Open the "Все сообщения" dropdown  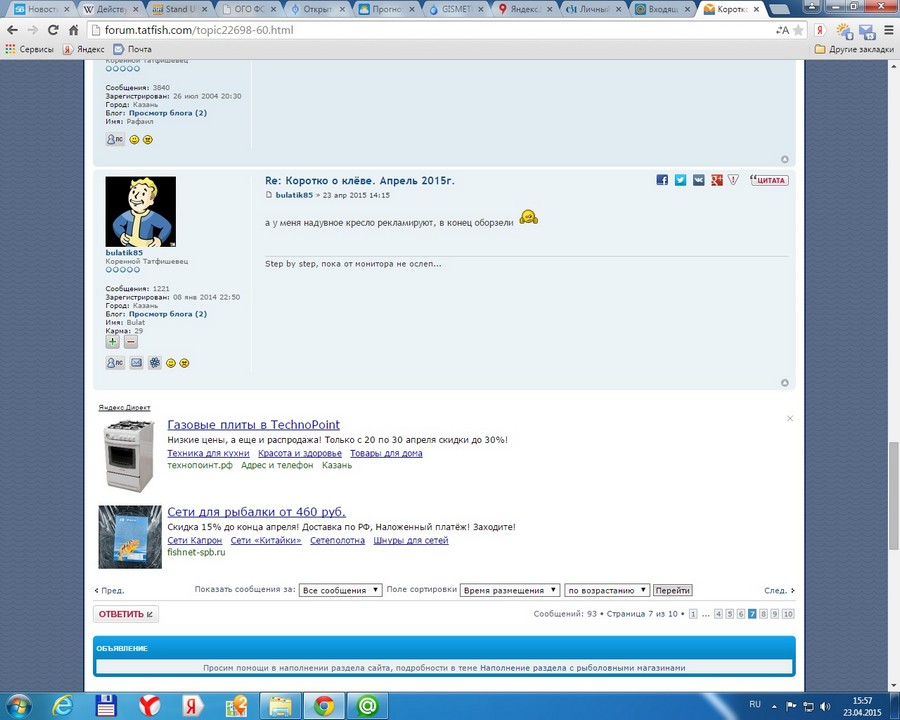tap(340, 590)
